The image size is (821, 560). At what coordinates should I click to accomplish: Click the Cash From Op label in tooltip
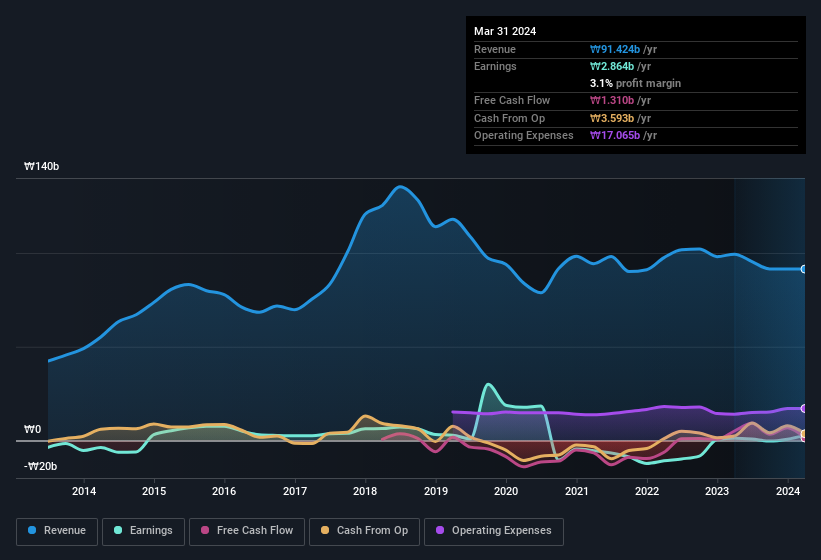pos(509,118)
